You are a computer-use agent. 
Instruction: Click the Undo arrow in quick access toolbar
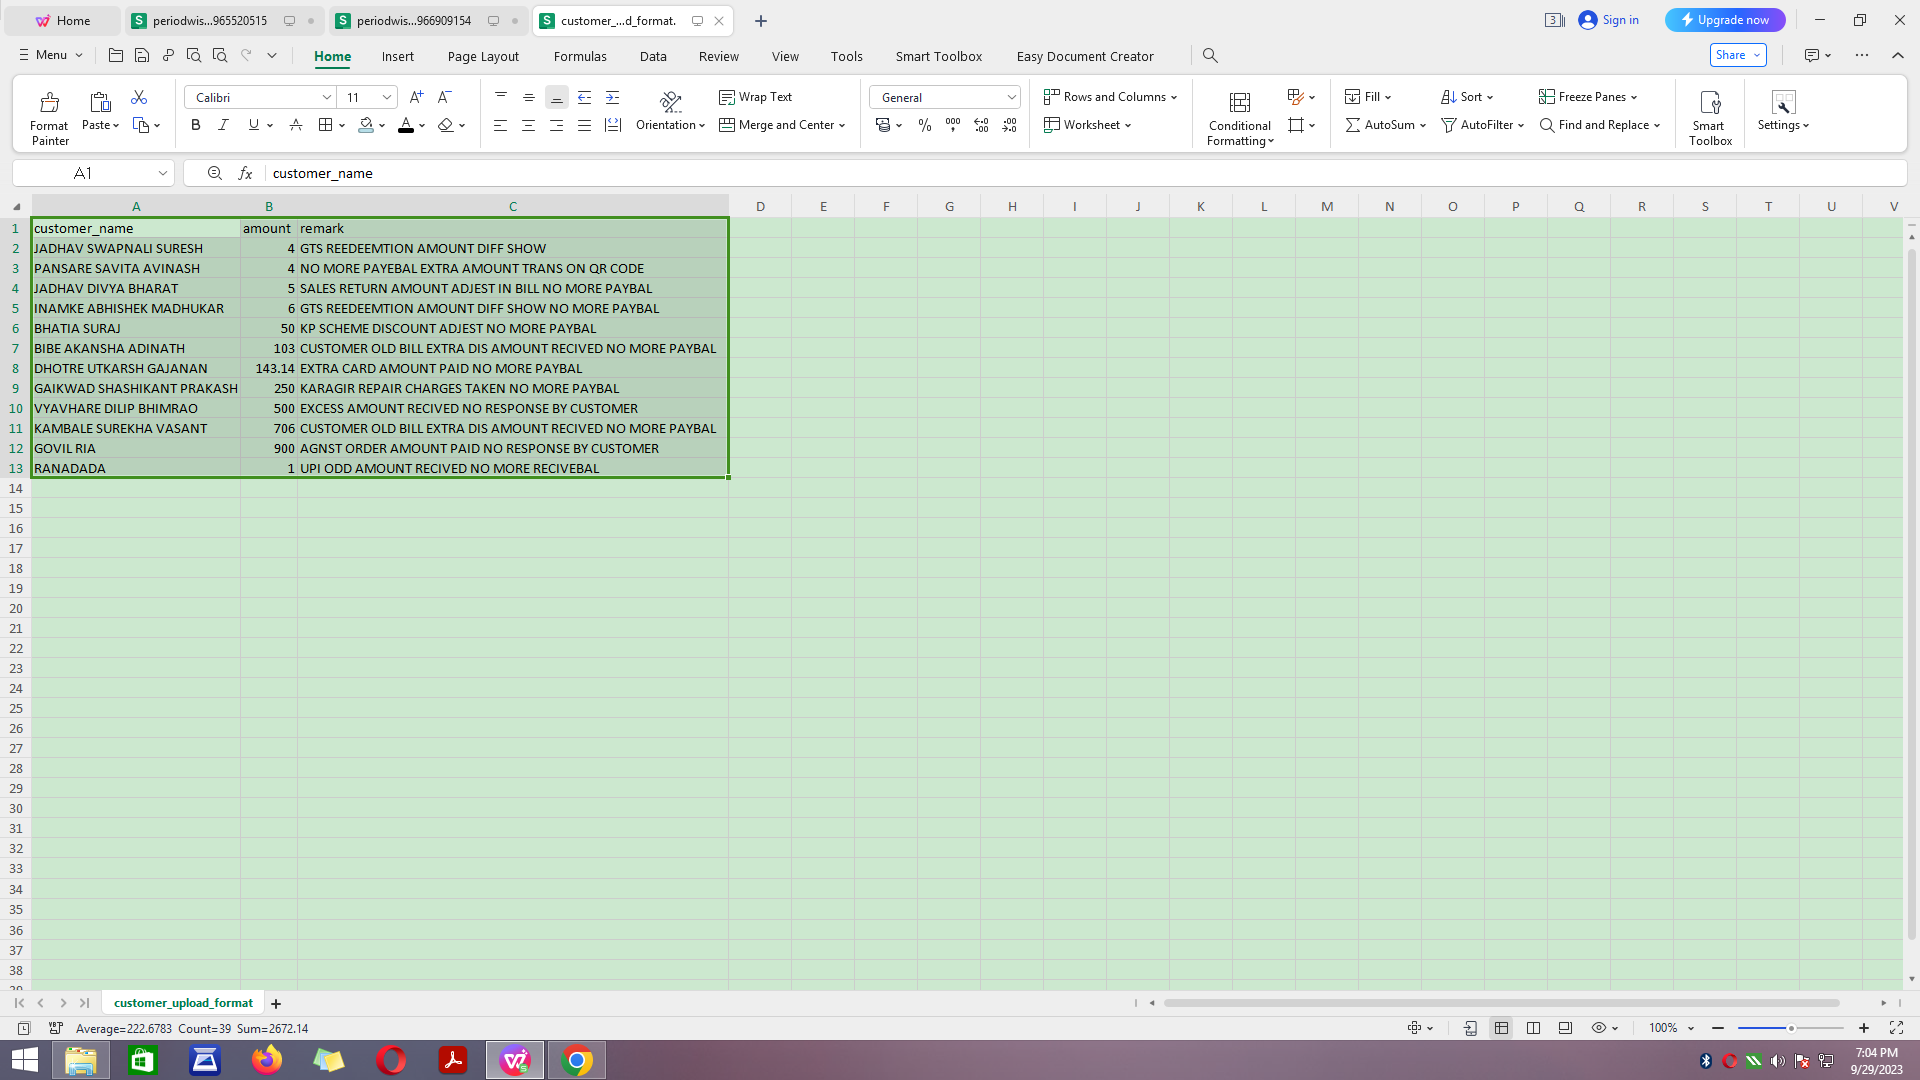tap(246, 56)
